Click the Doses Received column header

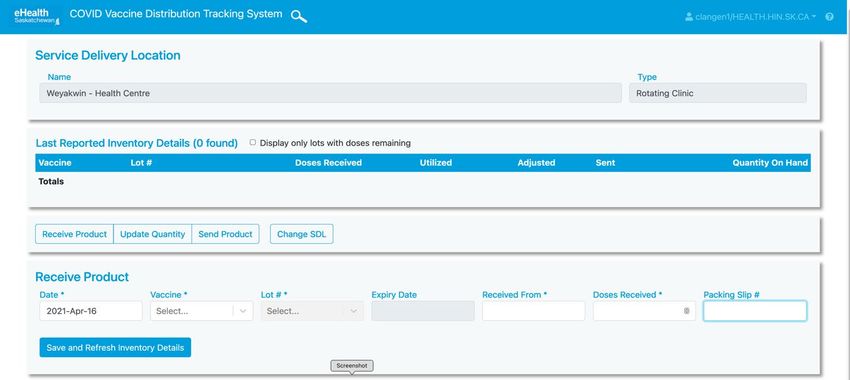(328, 163)
